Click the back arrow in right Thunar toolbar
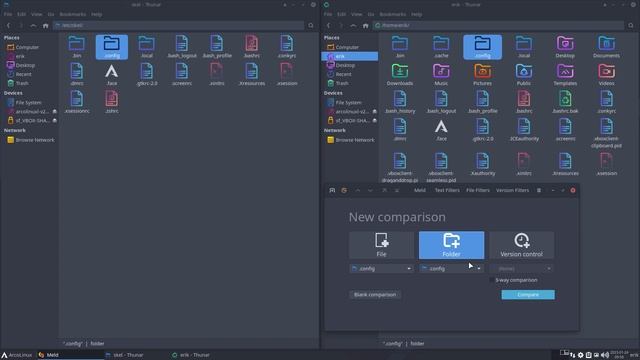The height and width of the screenshot is (360, 640). [328, 25]
